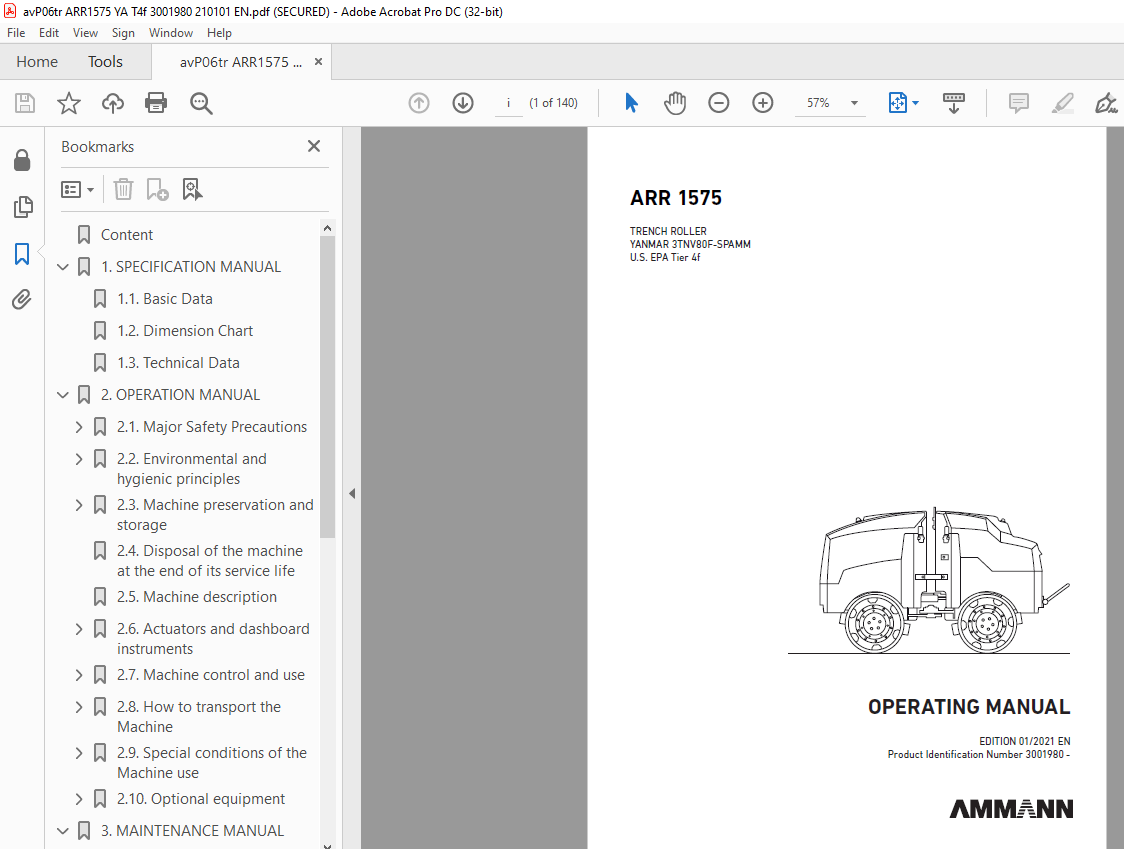Open 2.5. Machine description bookmark
Viewport: 1124px width, 849px height.
[197, 597]
